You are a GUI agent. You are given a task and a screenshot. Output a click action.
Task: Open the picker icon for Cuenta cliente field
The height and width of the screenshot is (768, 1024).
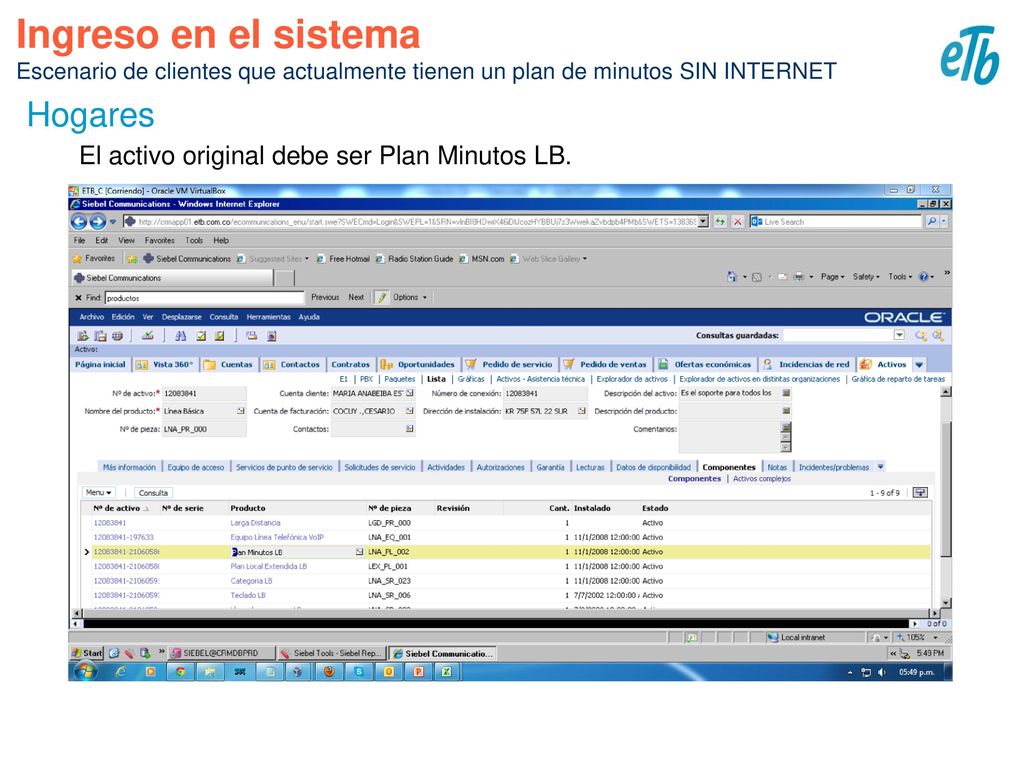pyautogui.click(x=409, y=393)
